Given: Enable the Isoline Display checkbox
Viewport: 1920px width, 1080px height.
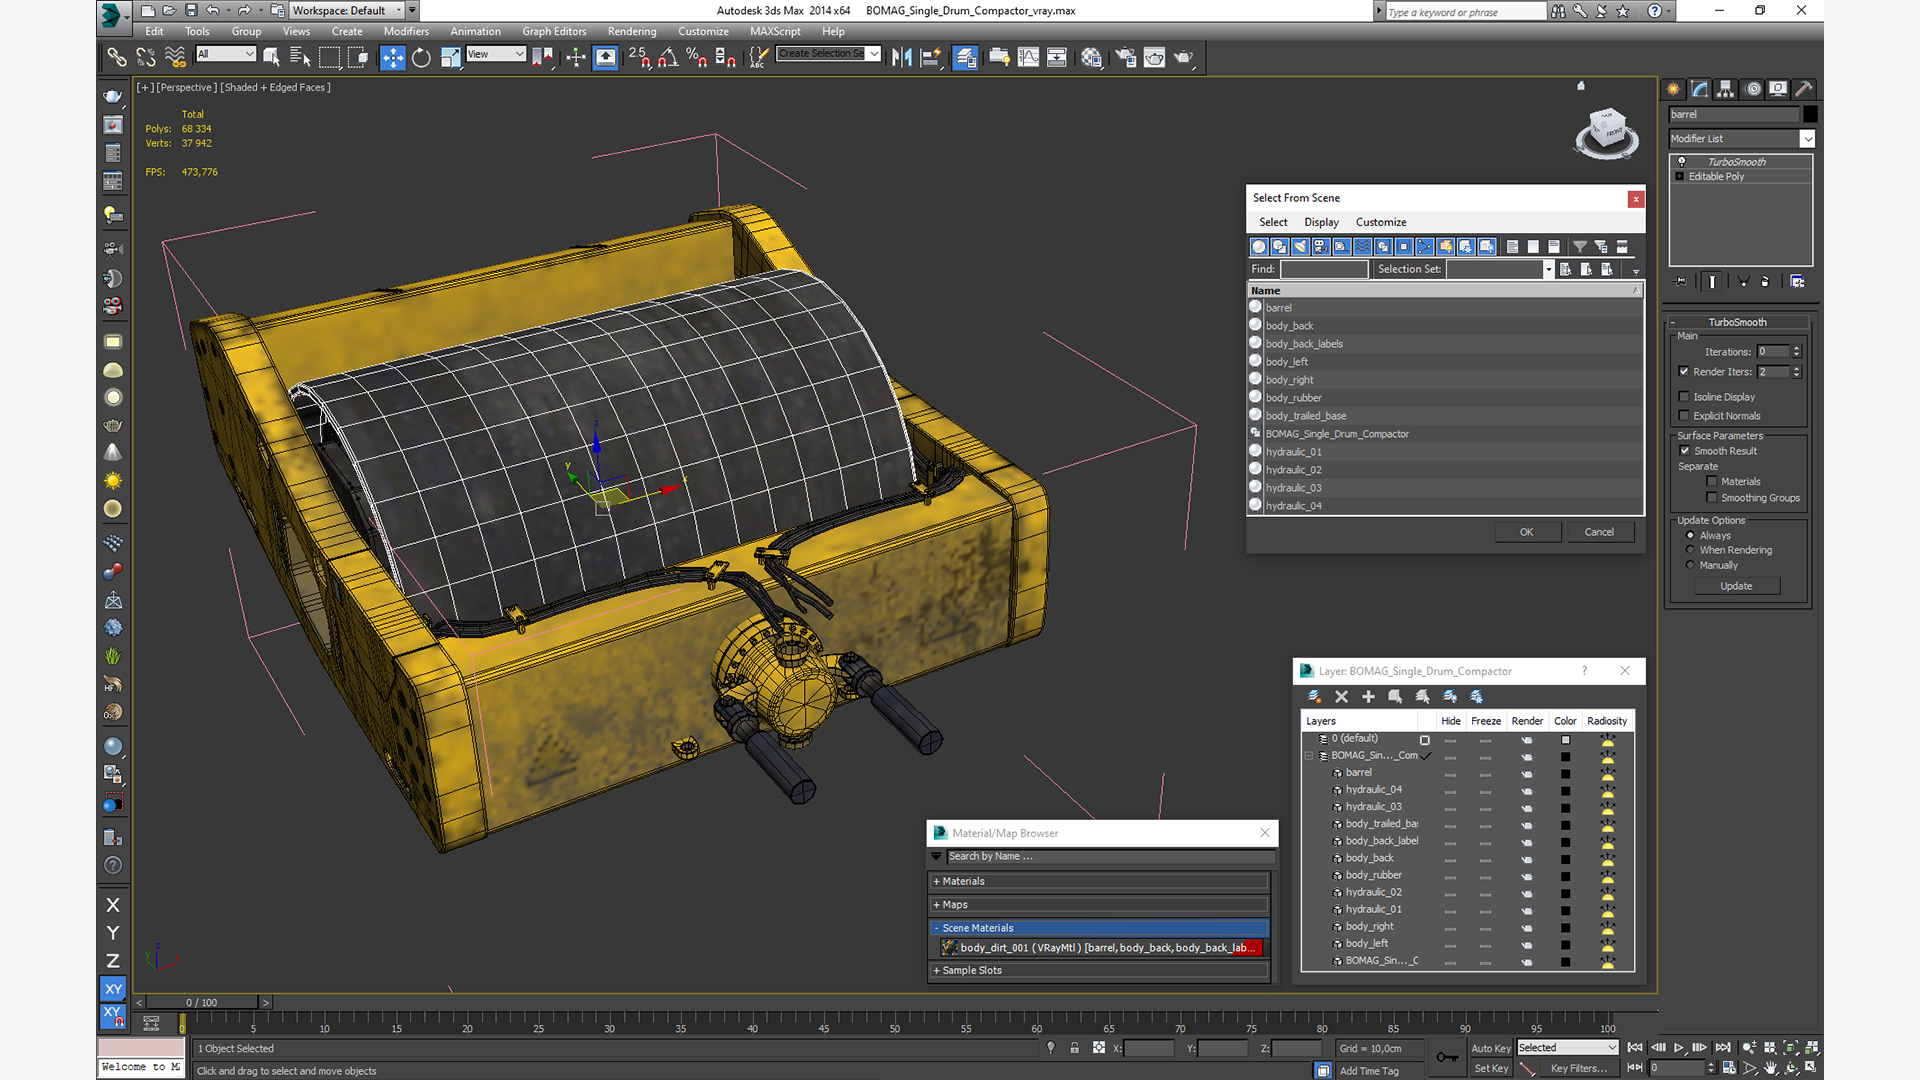Looking at the screenshot, I should tap(1684, 397).
